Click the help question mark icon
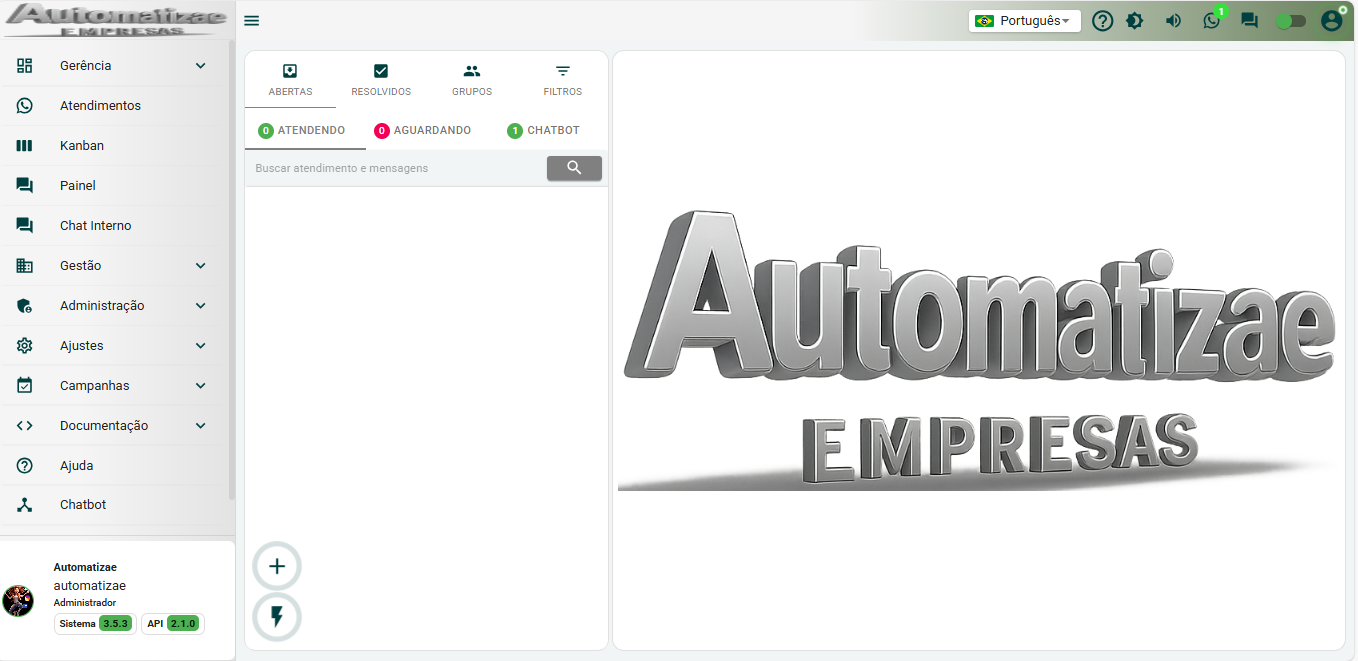This screenshot has width=1358, height=661. 1102,20
